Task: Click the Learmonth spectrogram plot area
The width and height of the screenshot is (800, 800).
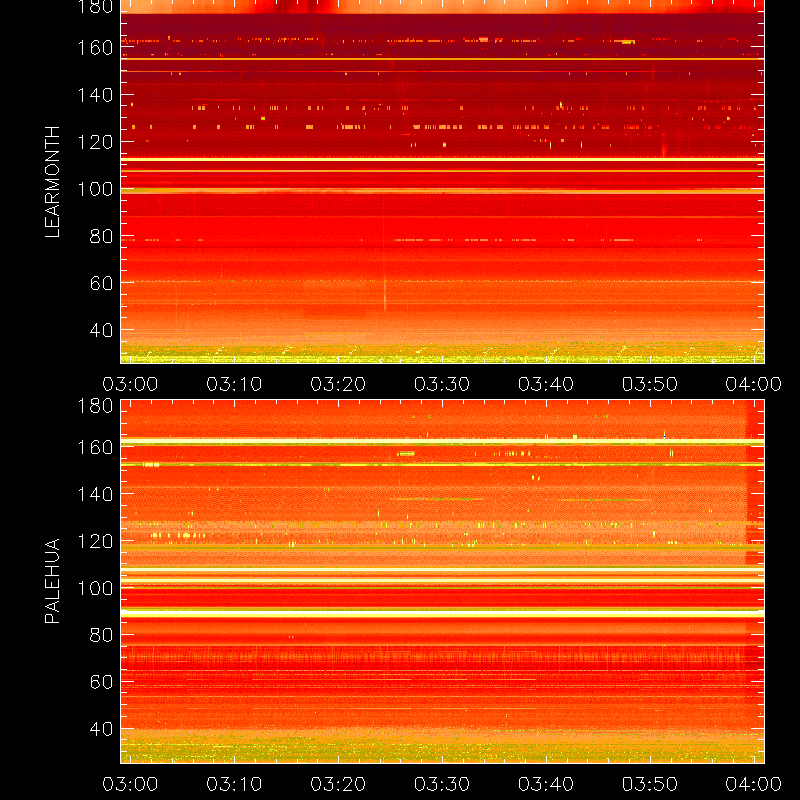Action: tap(442, 182)
